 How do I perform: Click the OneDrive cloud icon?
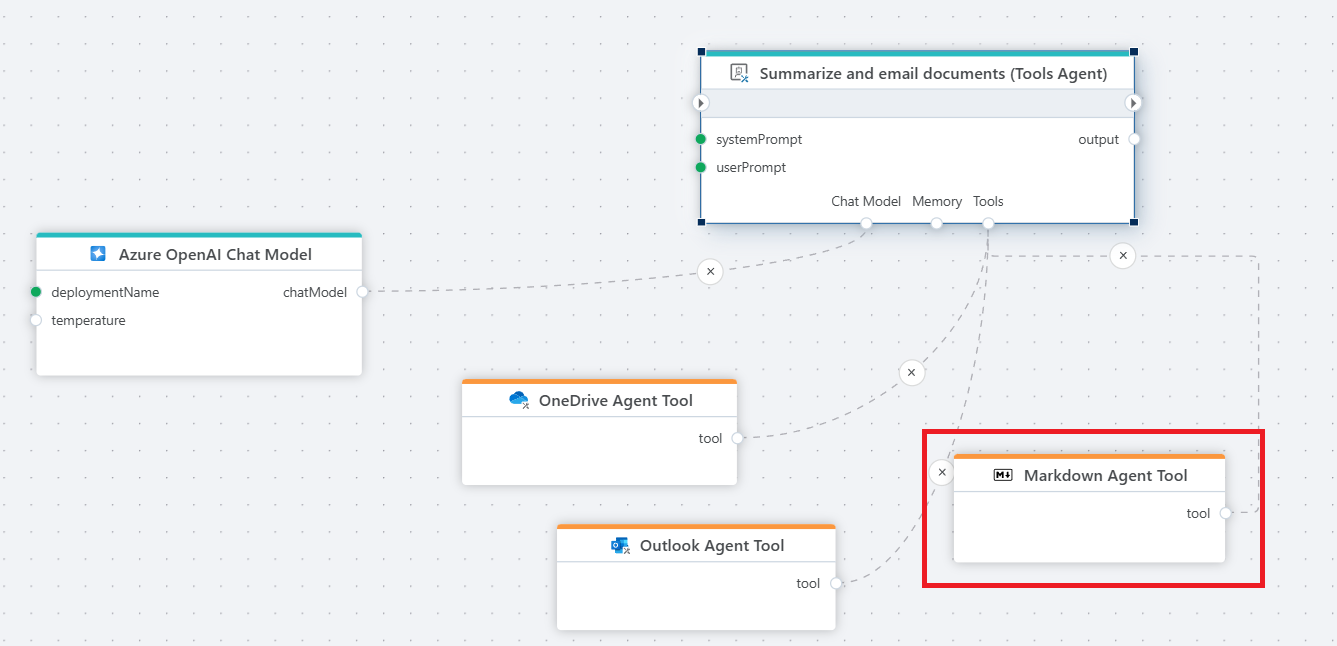[518, 400]
